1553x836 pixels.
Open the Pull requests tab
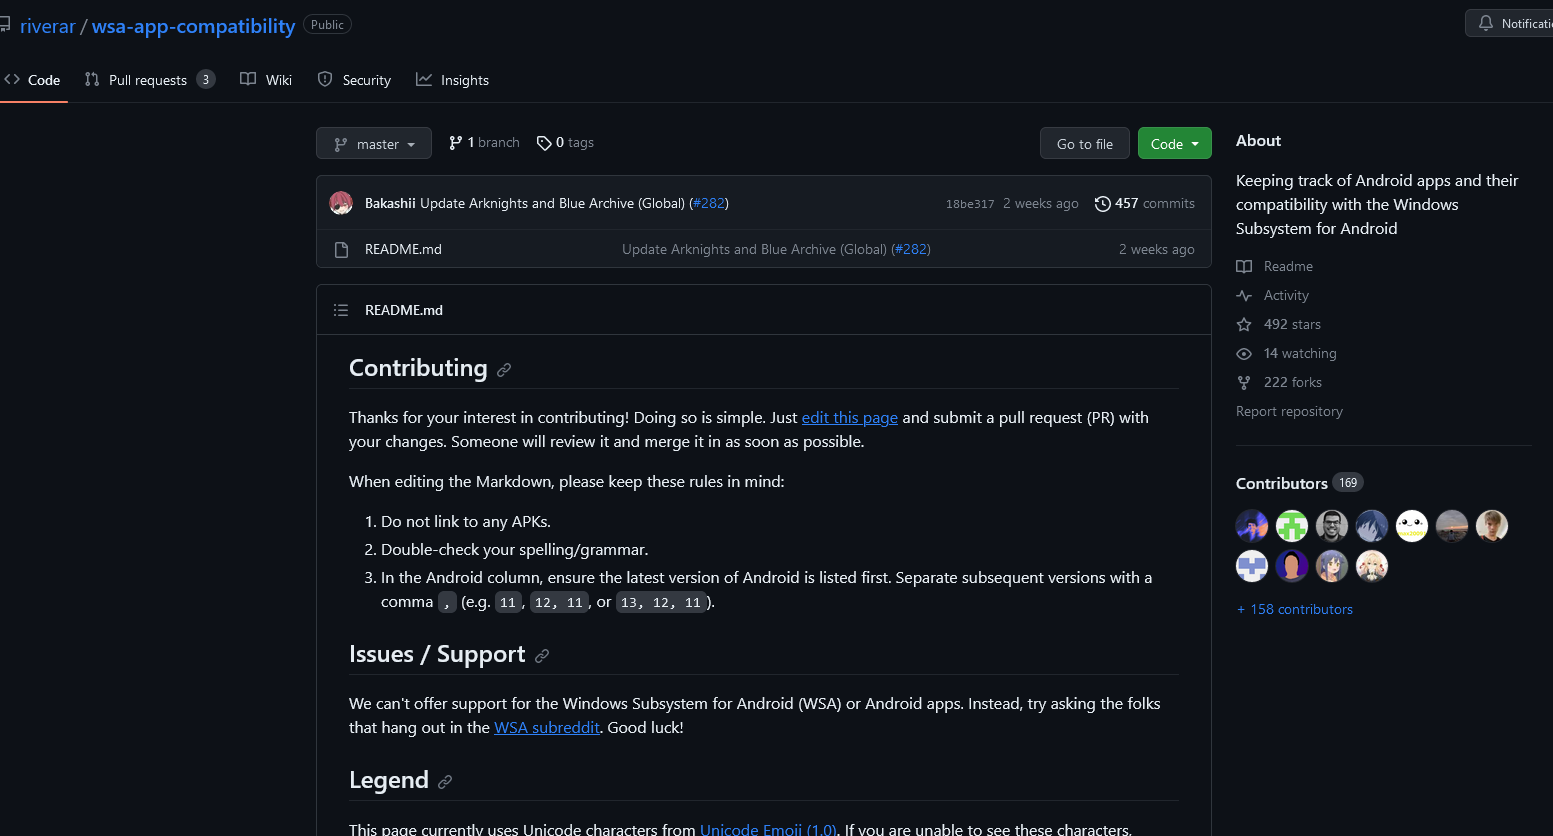pos(149,80)
